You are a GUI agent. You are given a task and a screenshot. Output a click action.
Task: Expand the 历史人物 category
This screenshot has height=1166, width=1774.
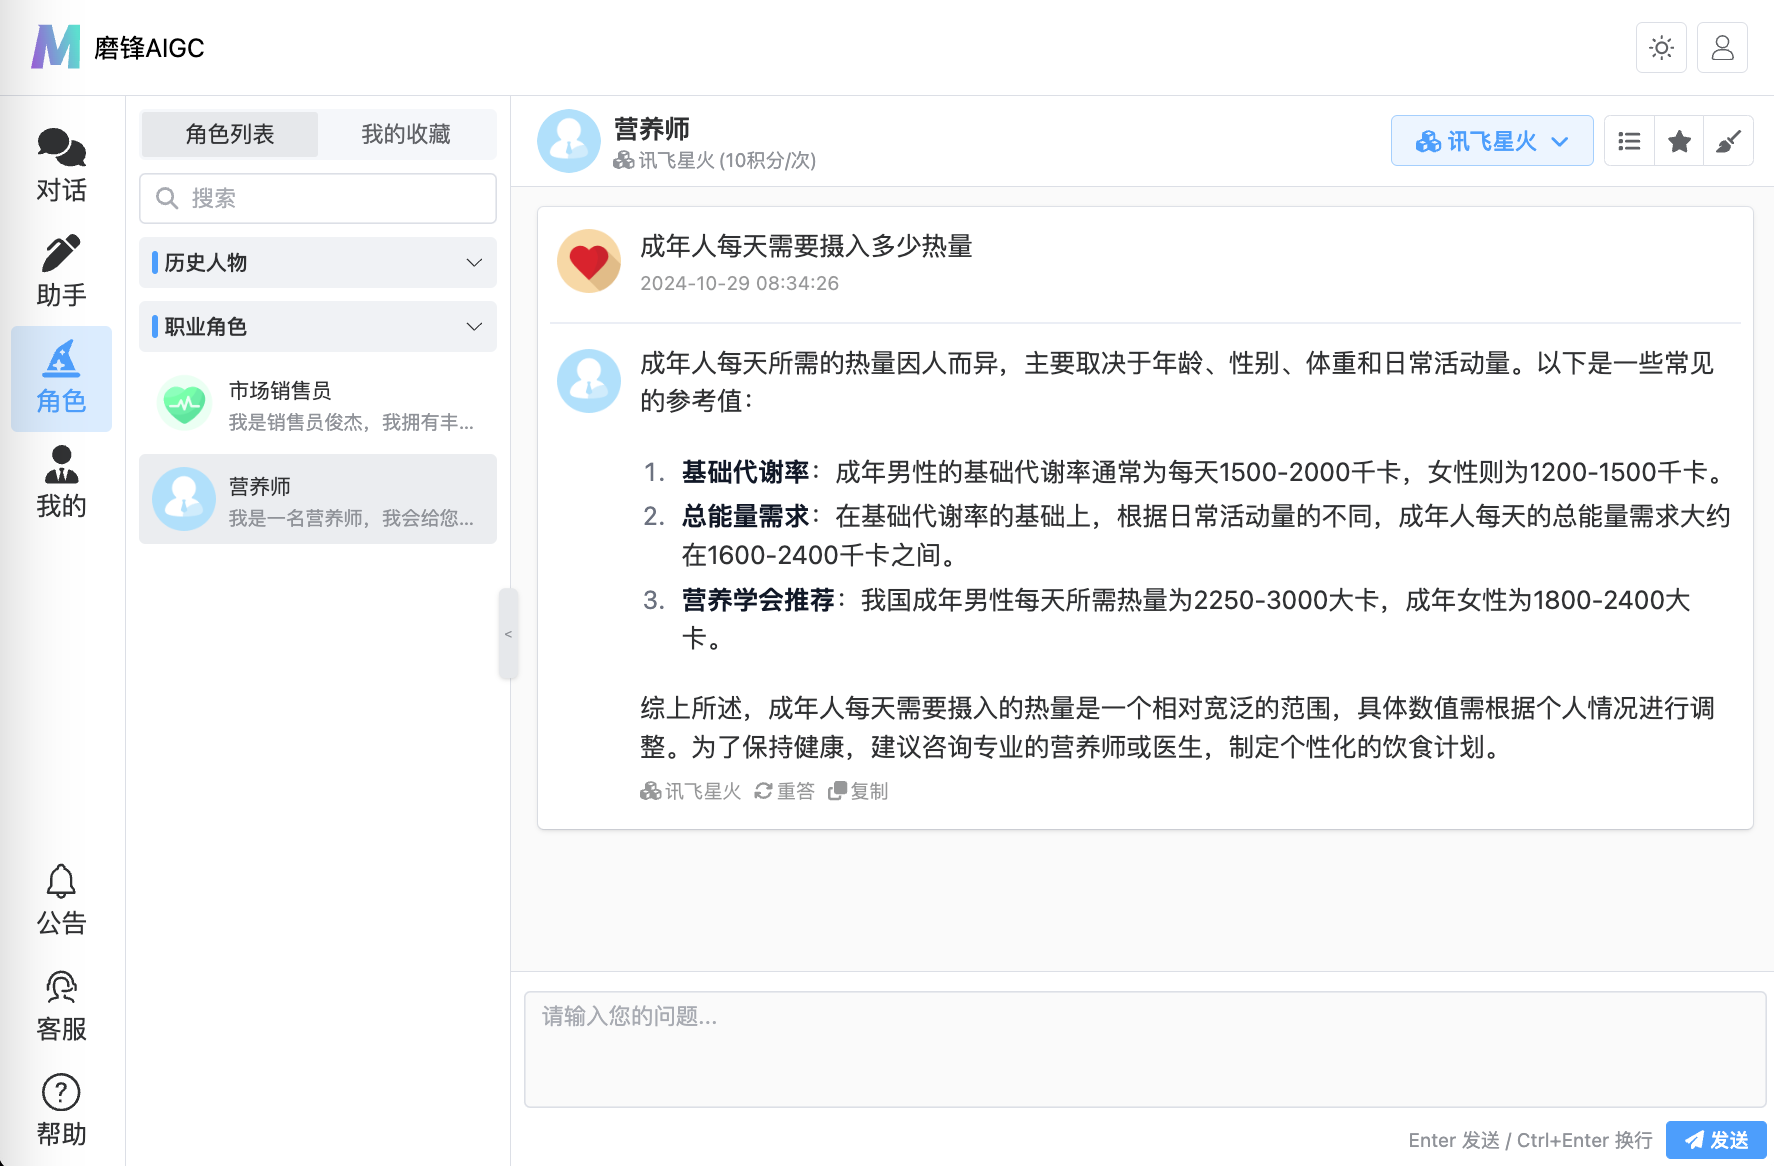[x=318, y=262]
